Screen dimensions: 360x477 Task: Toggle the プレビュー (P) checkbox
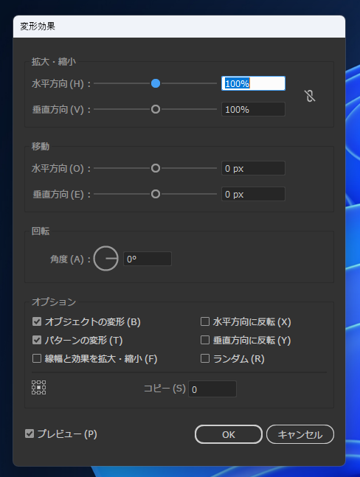pyautogui.click(x=29, y=434)
